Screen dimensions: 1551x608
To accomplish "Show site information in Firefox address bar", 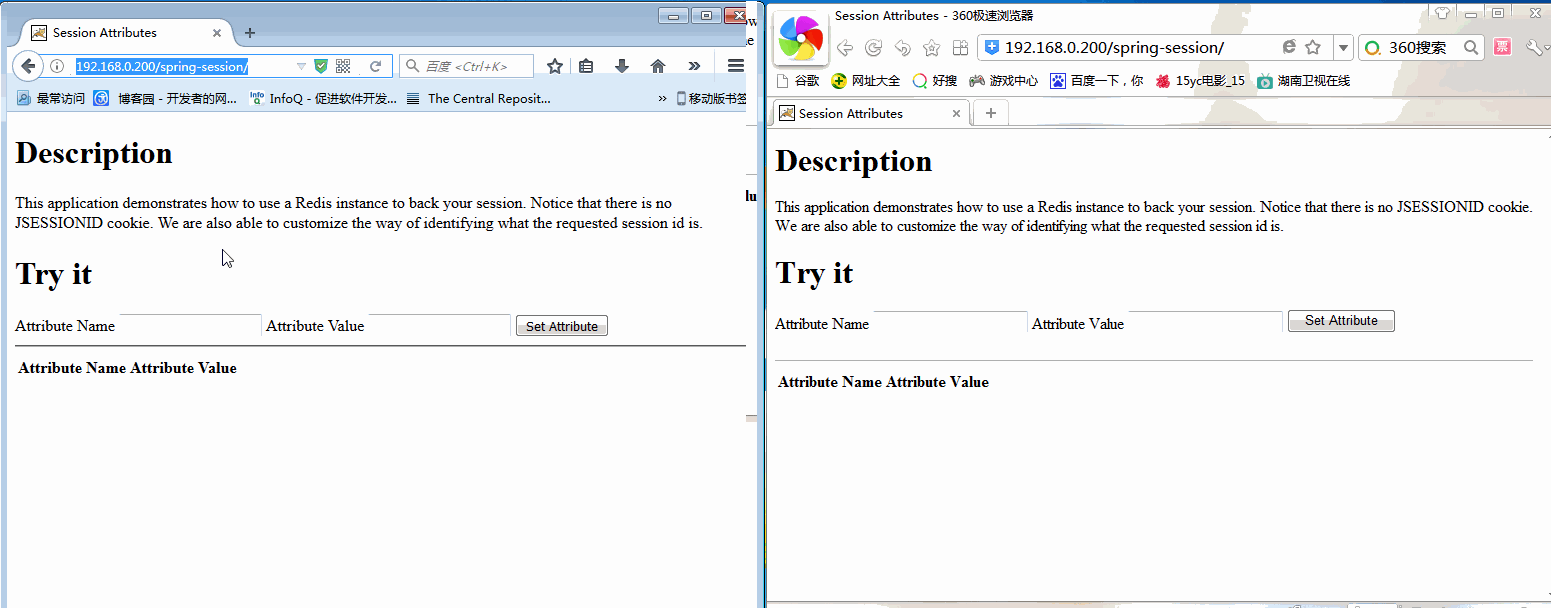I will [57, 66].
